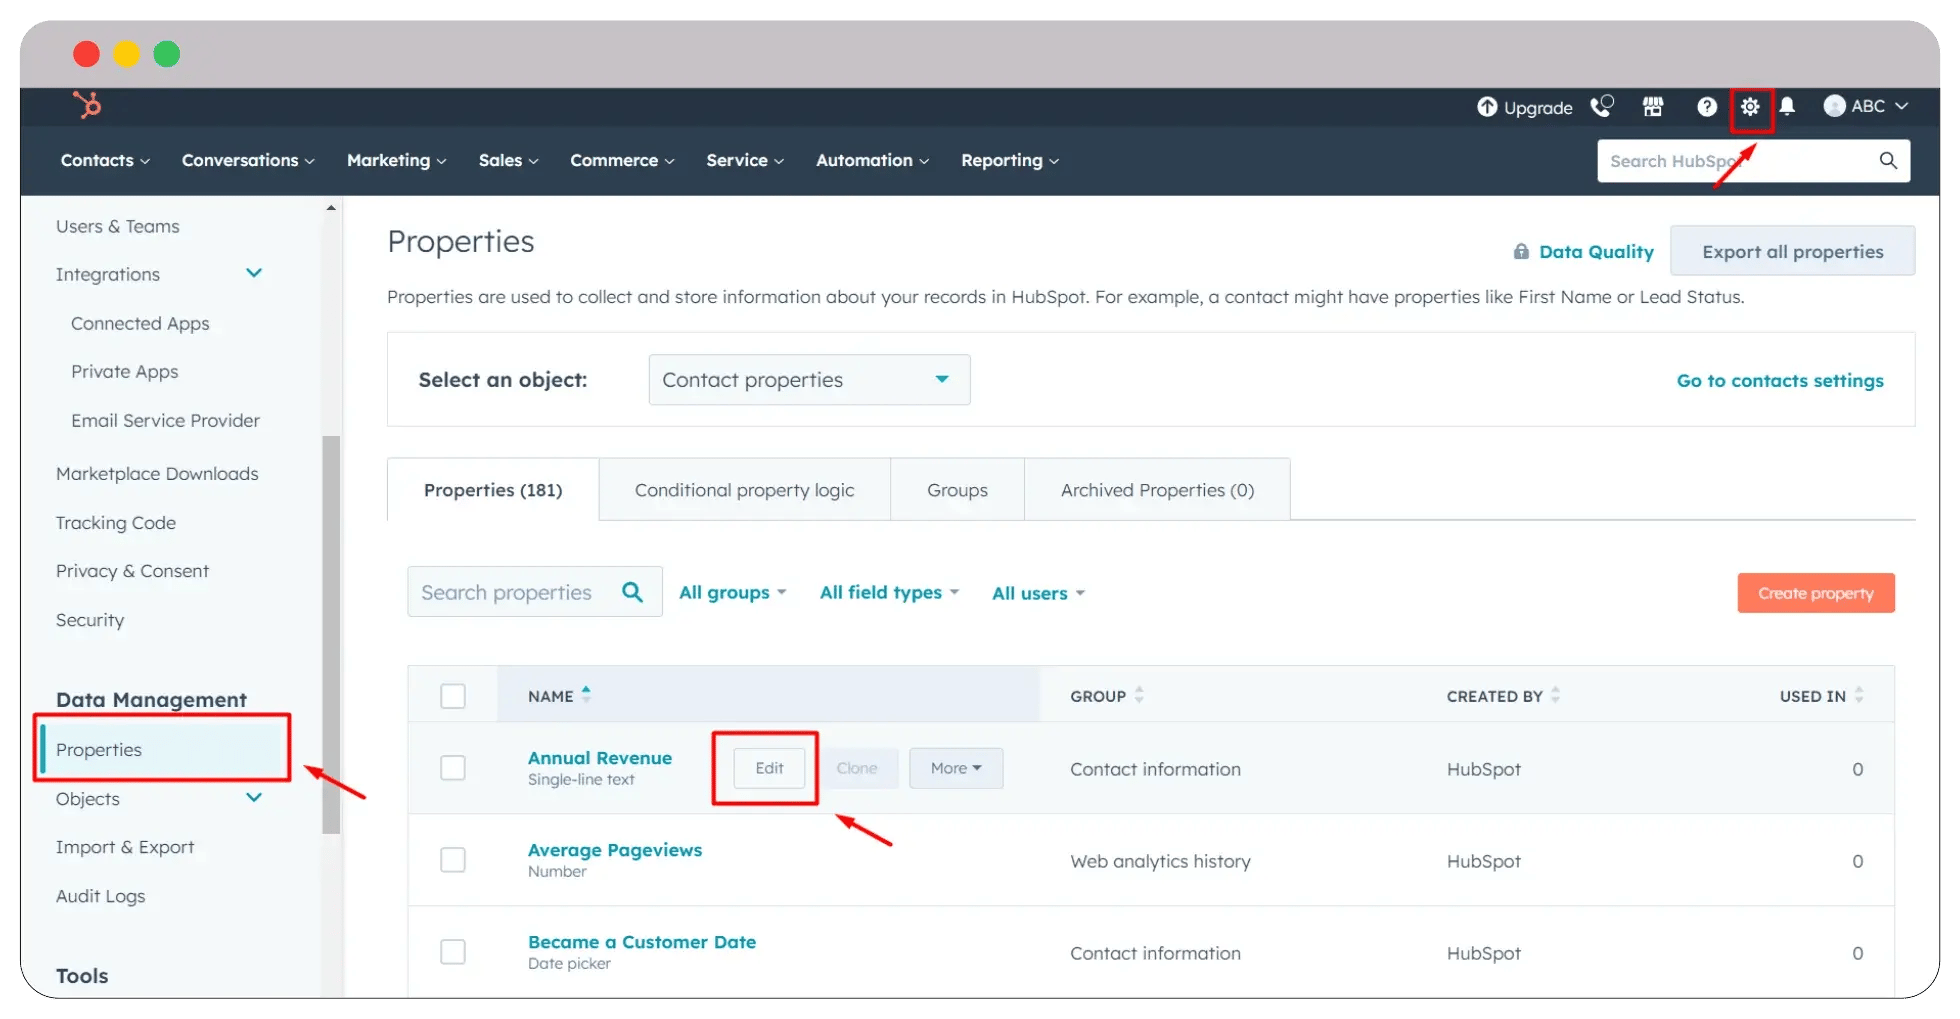Open the settings gear icon
Screen dimensions: 1960x1019
pyautogui.click(x=1751, y=107)
